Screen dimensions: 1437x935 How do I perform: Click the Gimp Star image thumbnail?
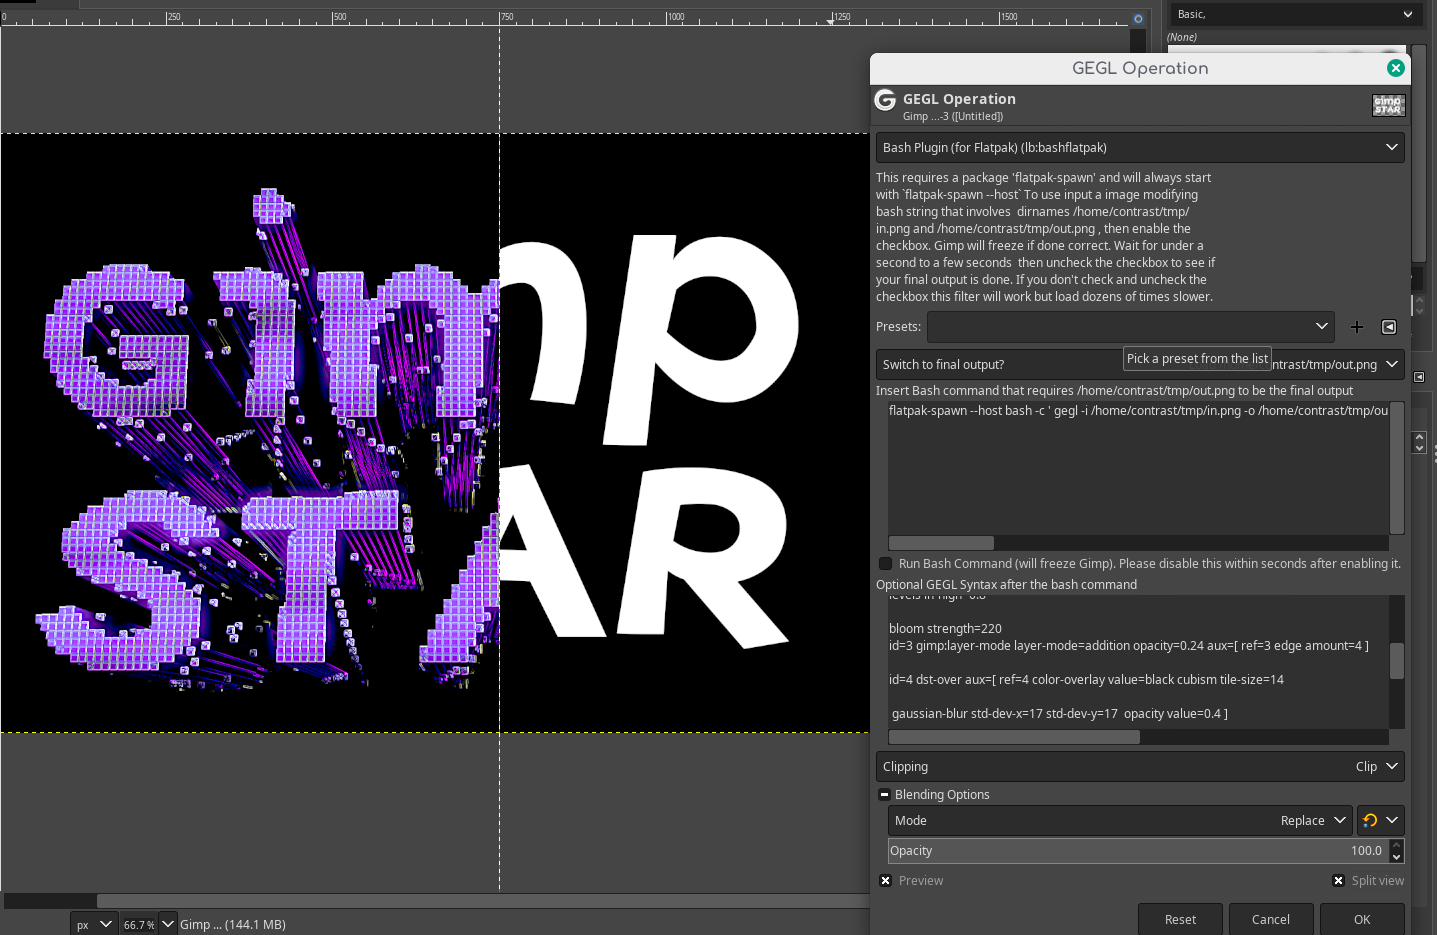[x=1388, y=105]
